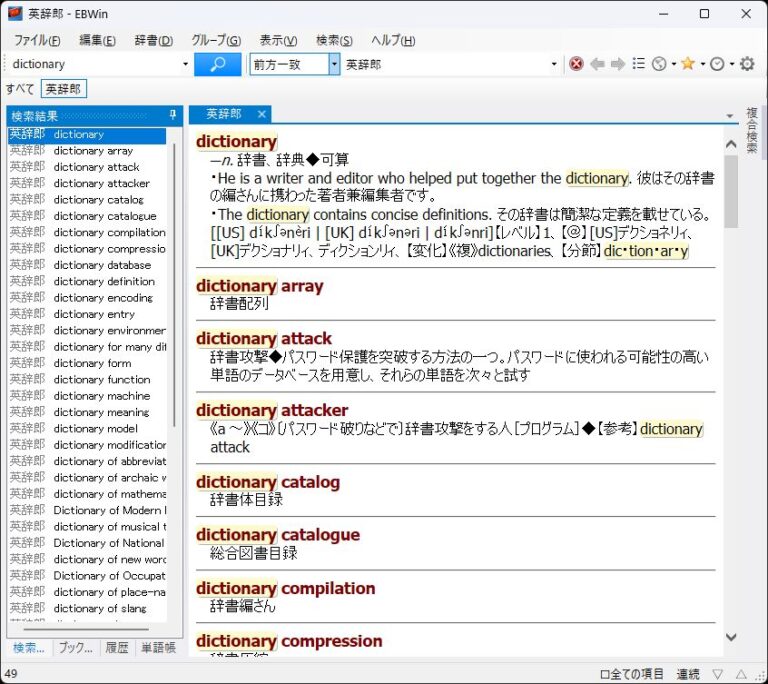Click the content pane vertical scrollbar down arrow
768x684 pixels.
click(x=731, y=637)
